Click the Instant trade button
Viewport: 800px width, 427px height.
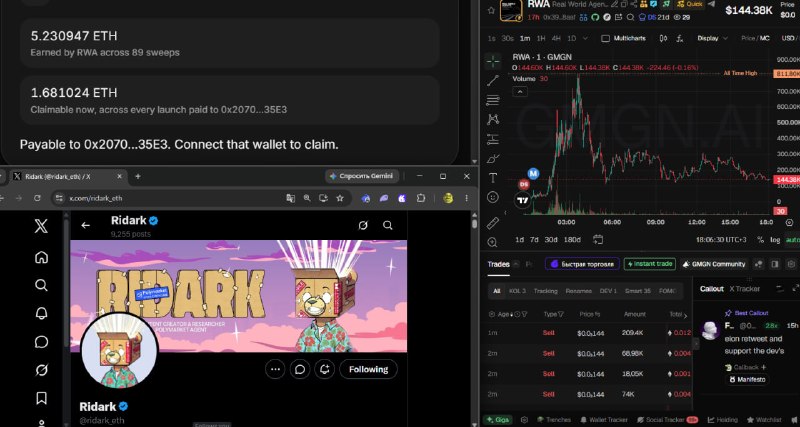650,264
